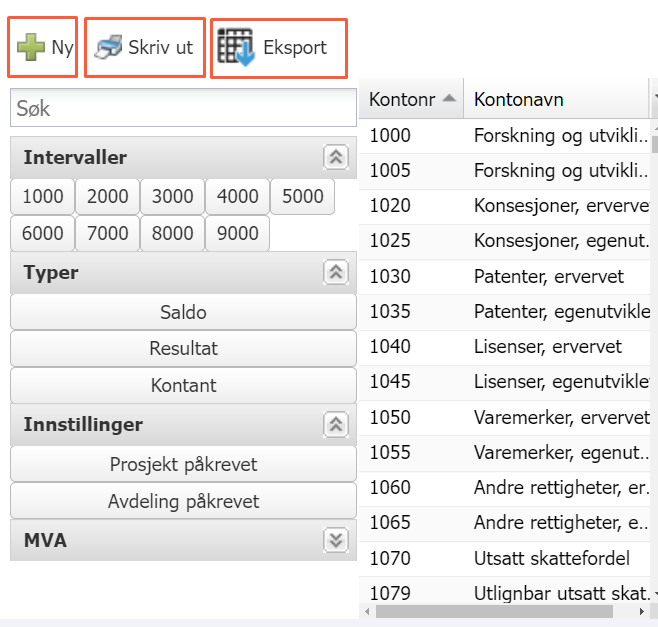658x627 pixels.
Task: Enable Prosjekt påkrevet setting
Action: point(183,464)
